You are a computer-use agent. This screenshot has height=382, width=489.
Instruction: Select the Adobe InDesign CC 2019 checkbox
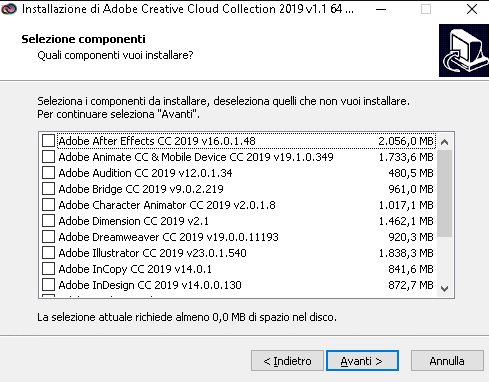[48, 285]
